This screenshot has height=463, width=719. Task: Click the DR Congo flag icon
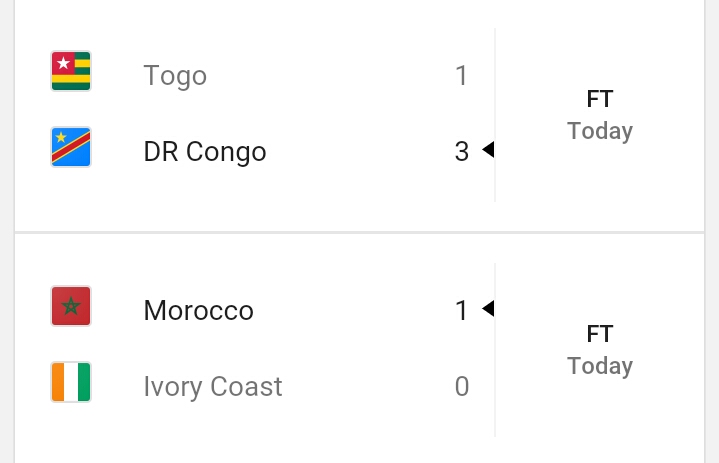[x=71, y=147]
